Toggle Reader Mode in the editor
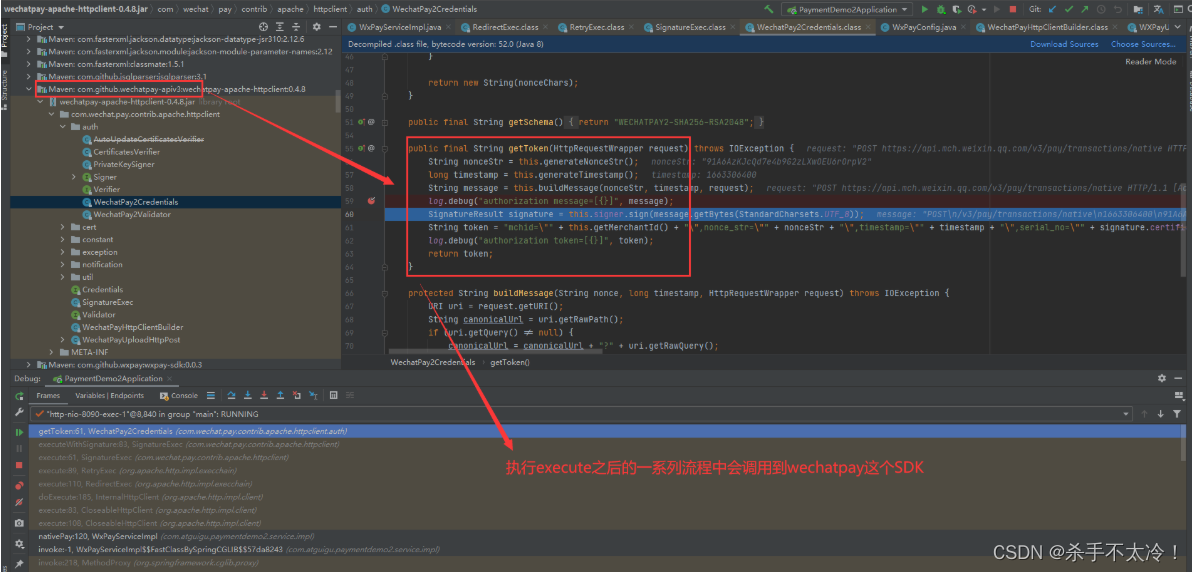This screenshot has height=572, width=1193. pos(1150,62)
